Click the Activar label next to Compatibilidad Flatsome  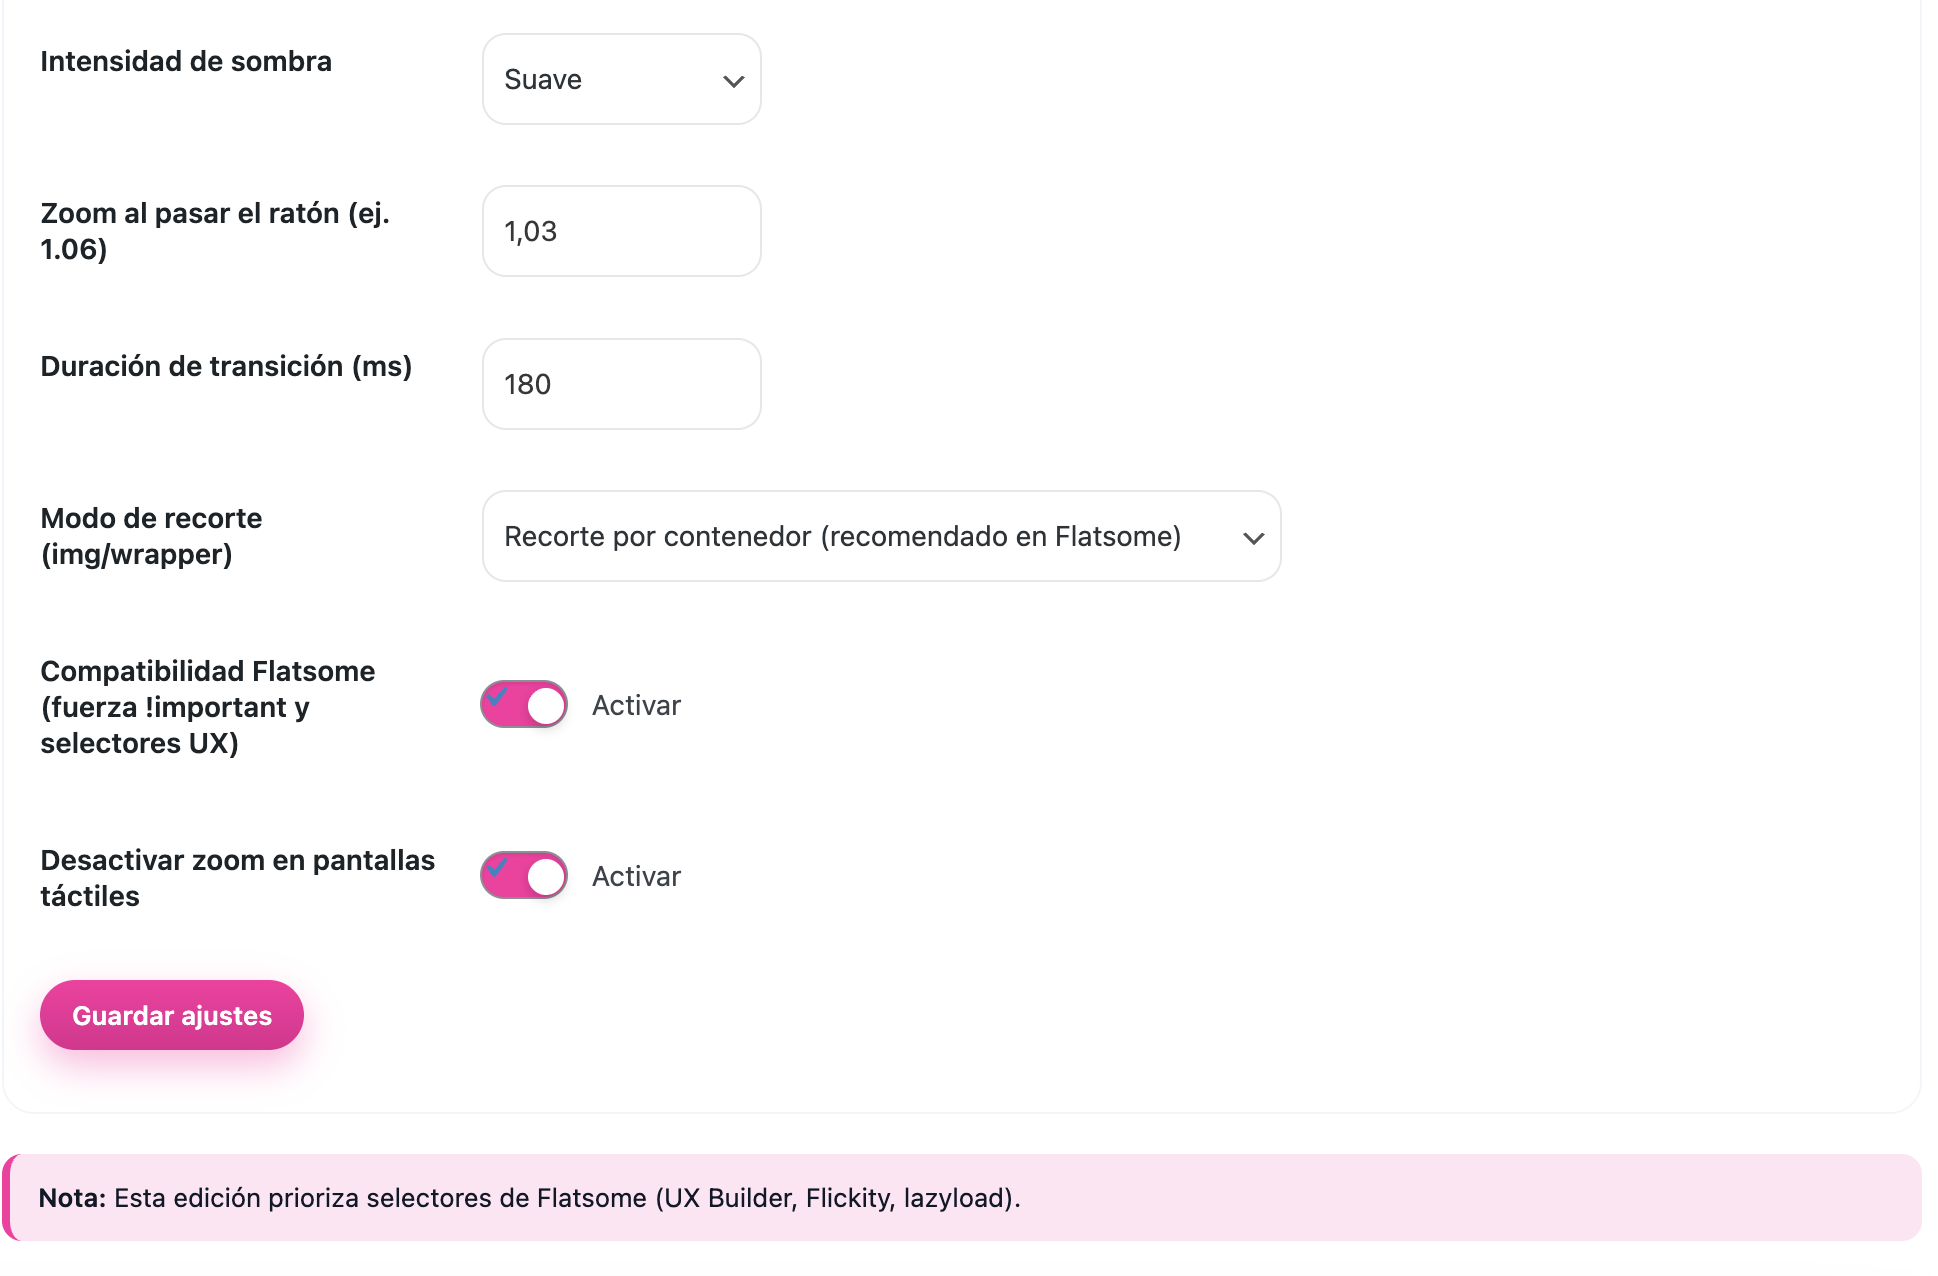click(x=636, y=705)
